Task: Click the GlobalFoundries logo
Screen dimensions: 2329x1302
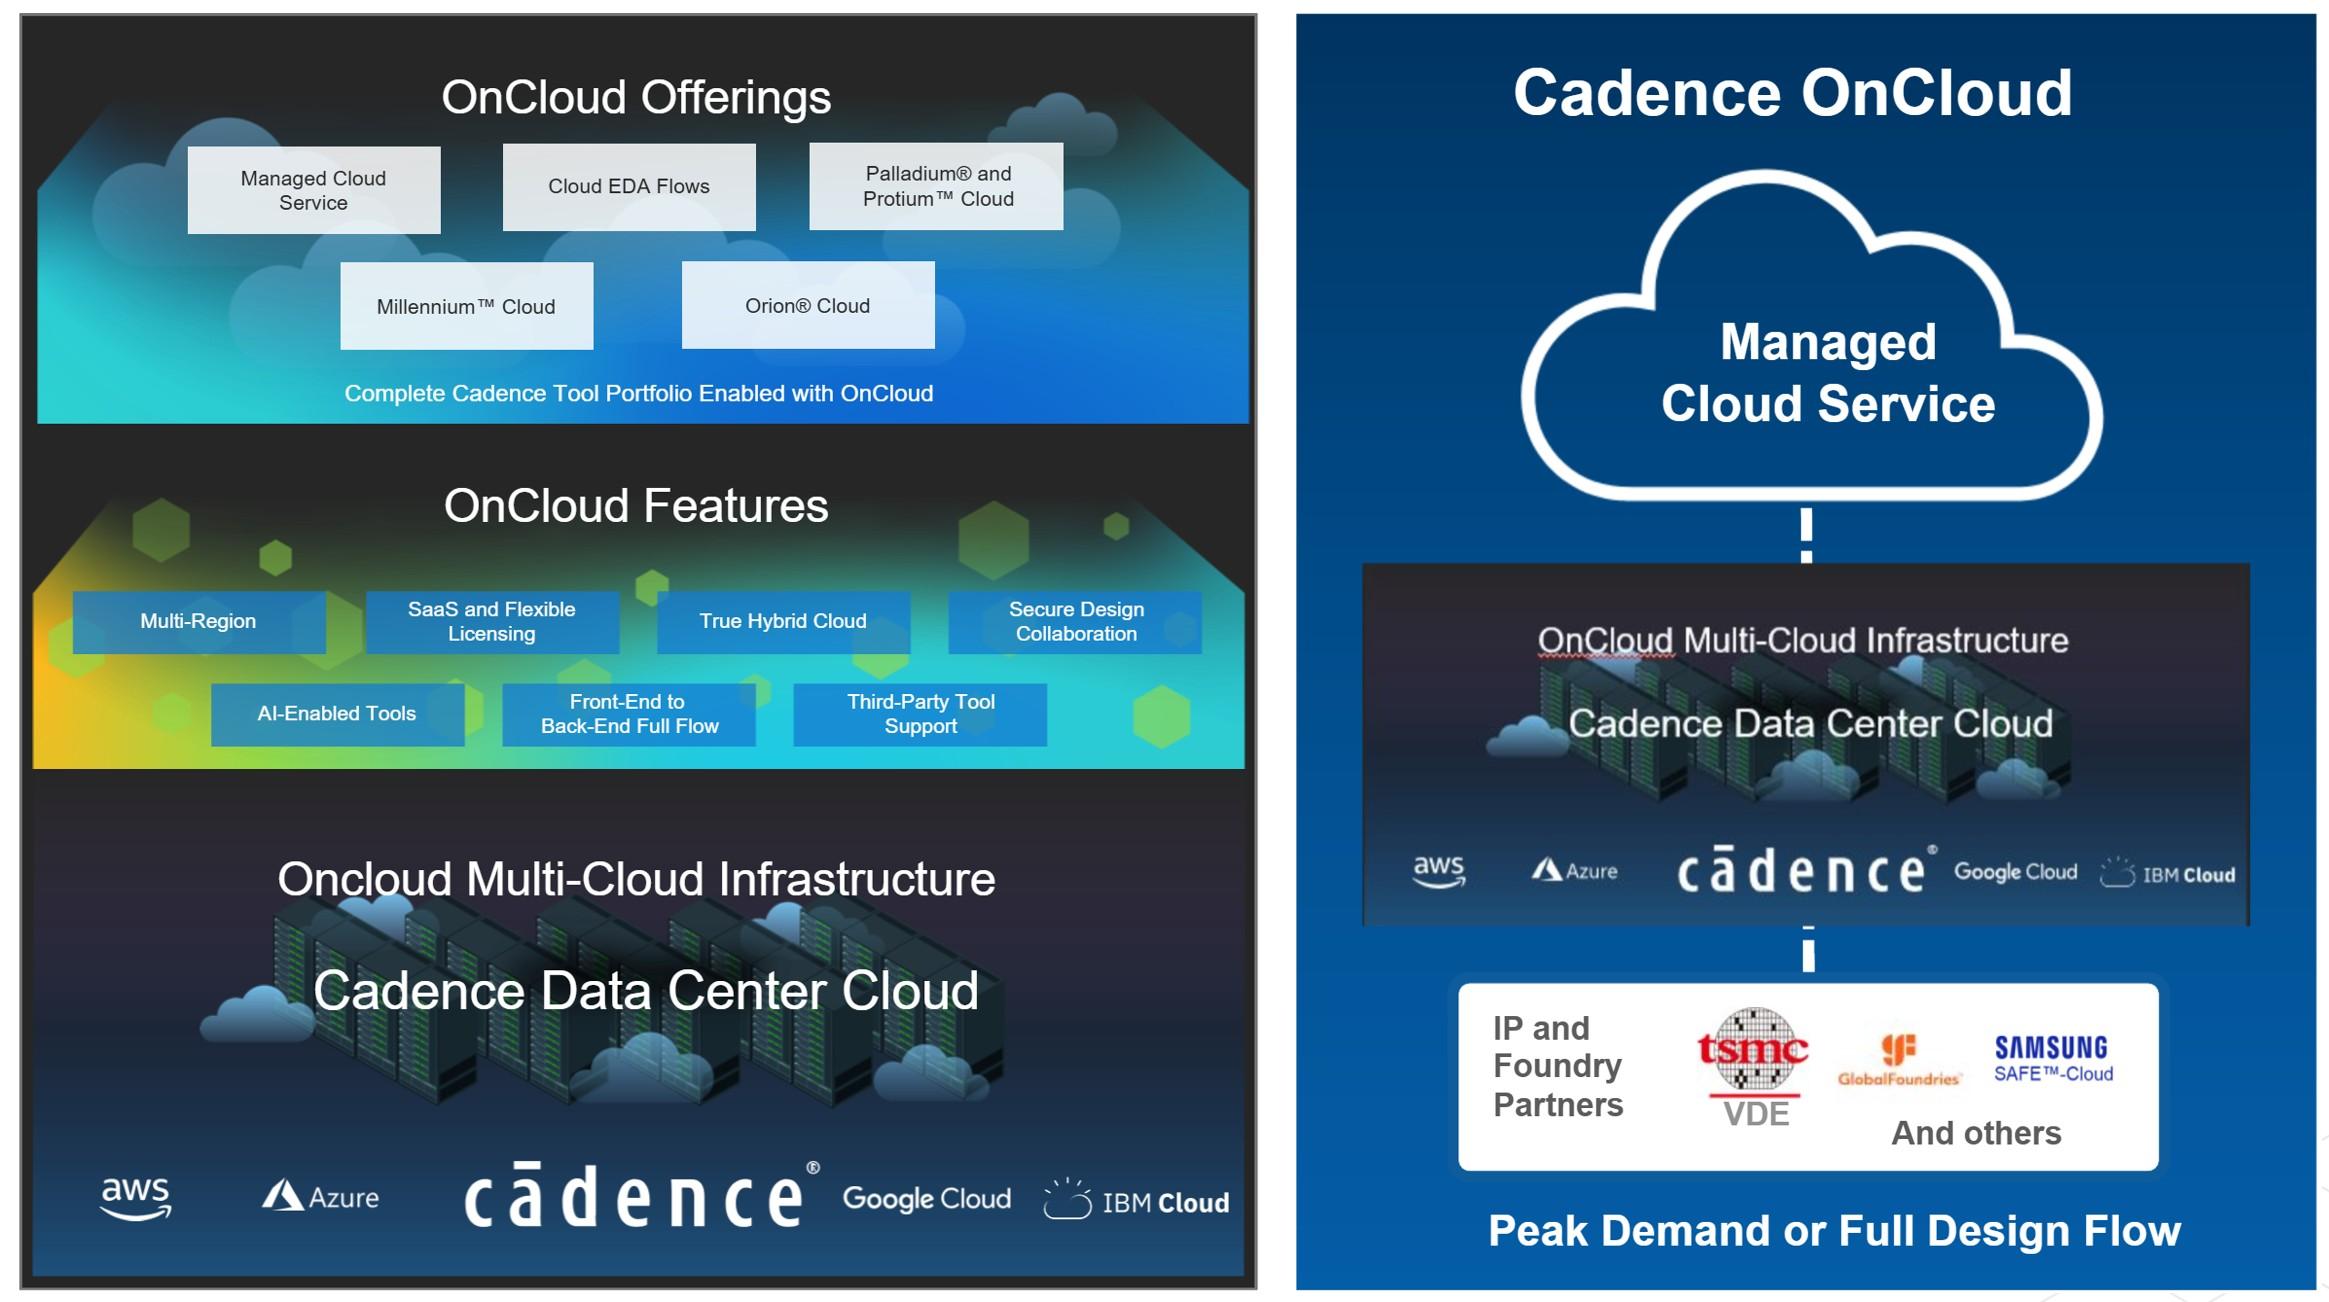Action: (1899, 1060)
